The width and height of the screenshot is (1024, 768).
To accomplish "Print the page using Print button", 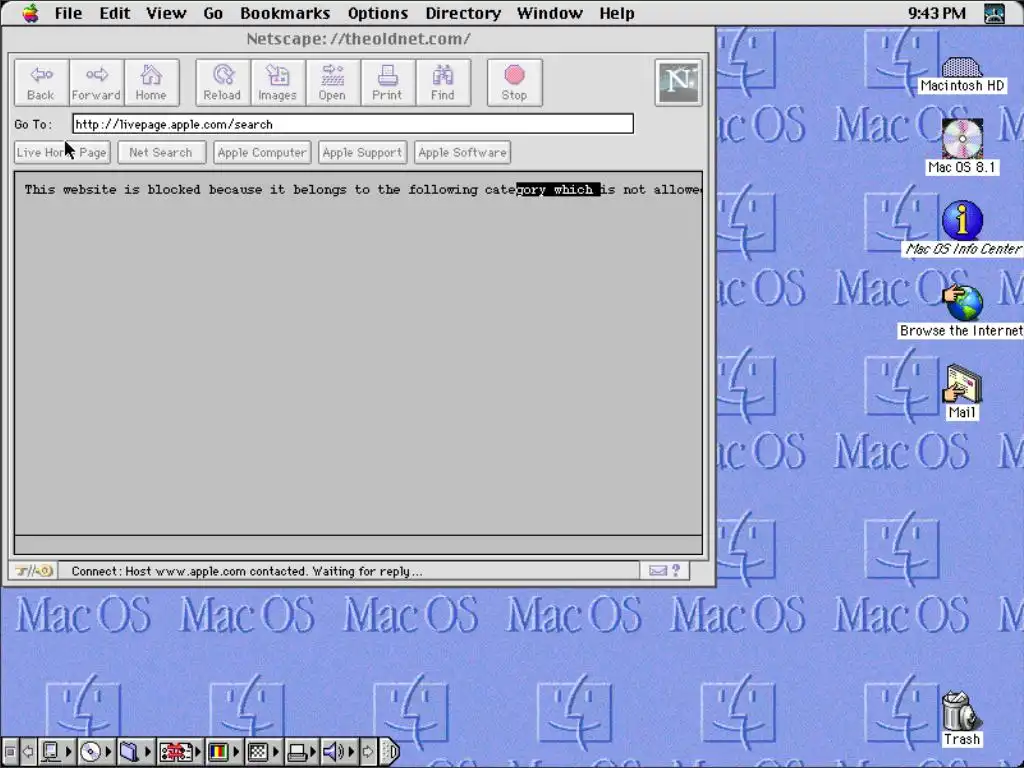I will (x=387, y=83).
